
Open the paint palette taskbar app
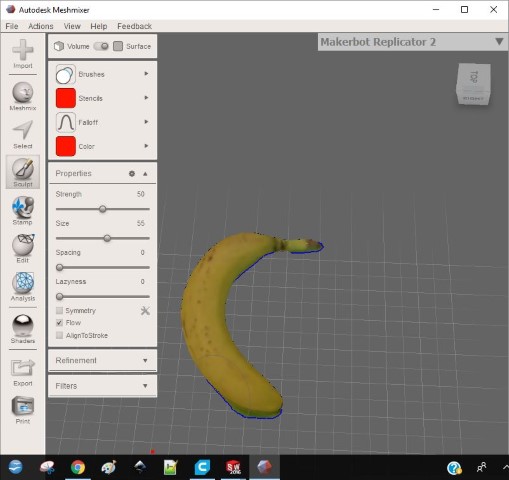point(109,467)
